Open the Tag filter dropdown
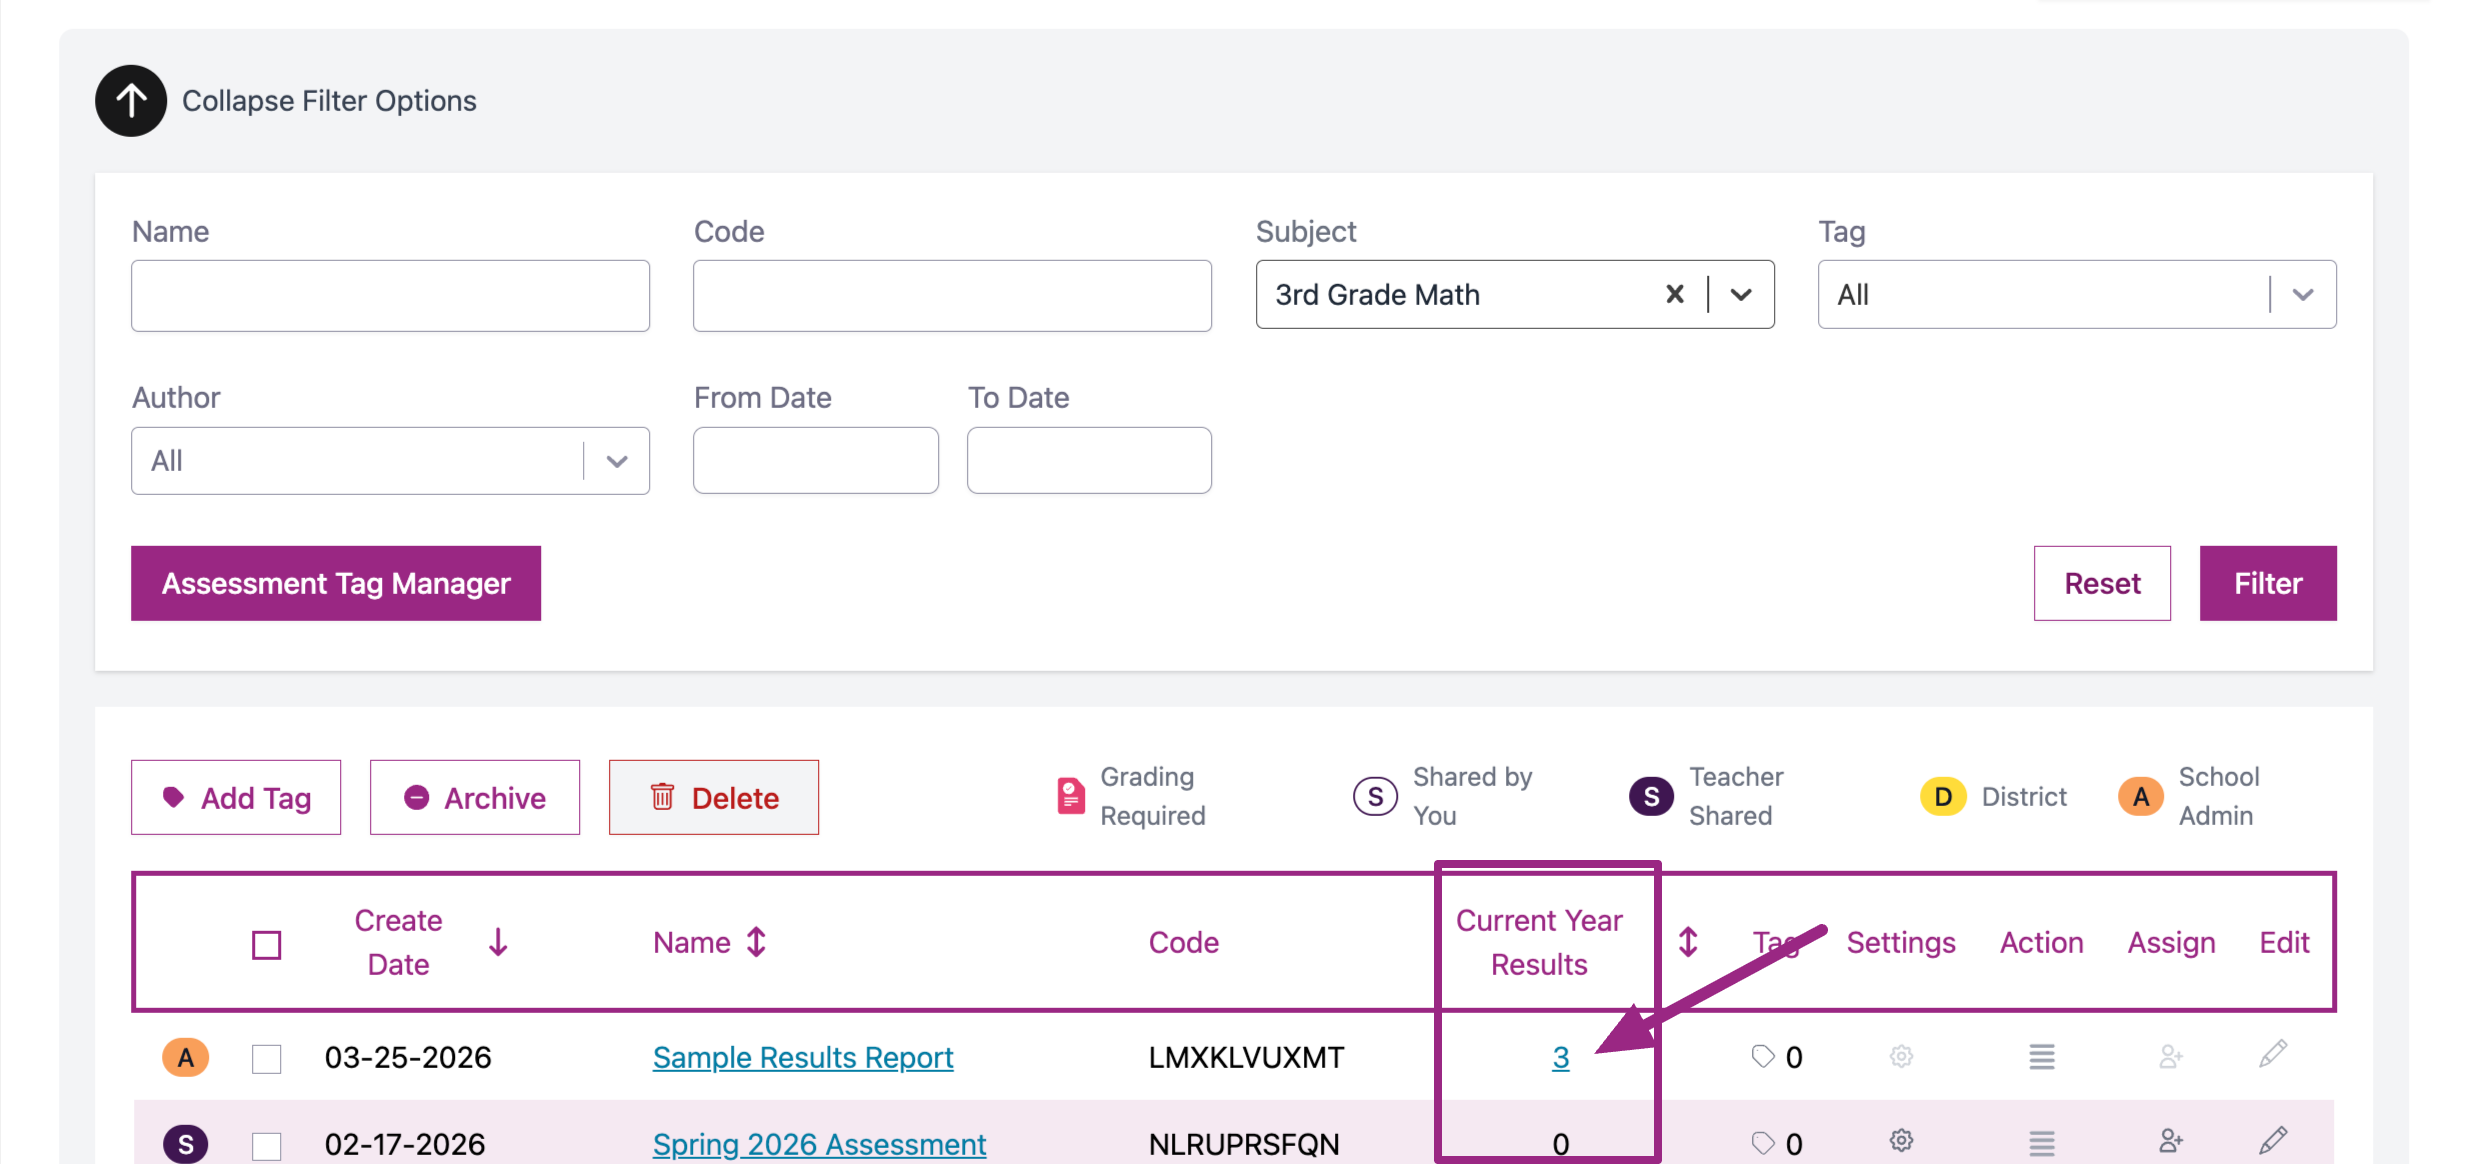Image resolution: width=2474 pixels, height=1164 pixels. [x=2303, y=294]
